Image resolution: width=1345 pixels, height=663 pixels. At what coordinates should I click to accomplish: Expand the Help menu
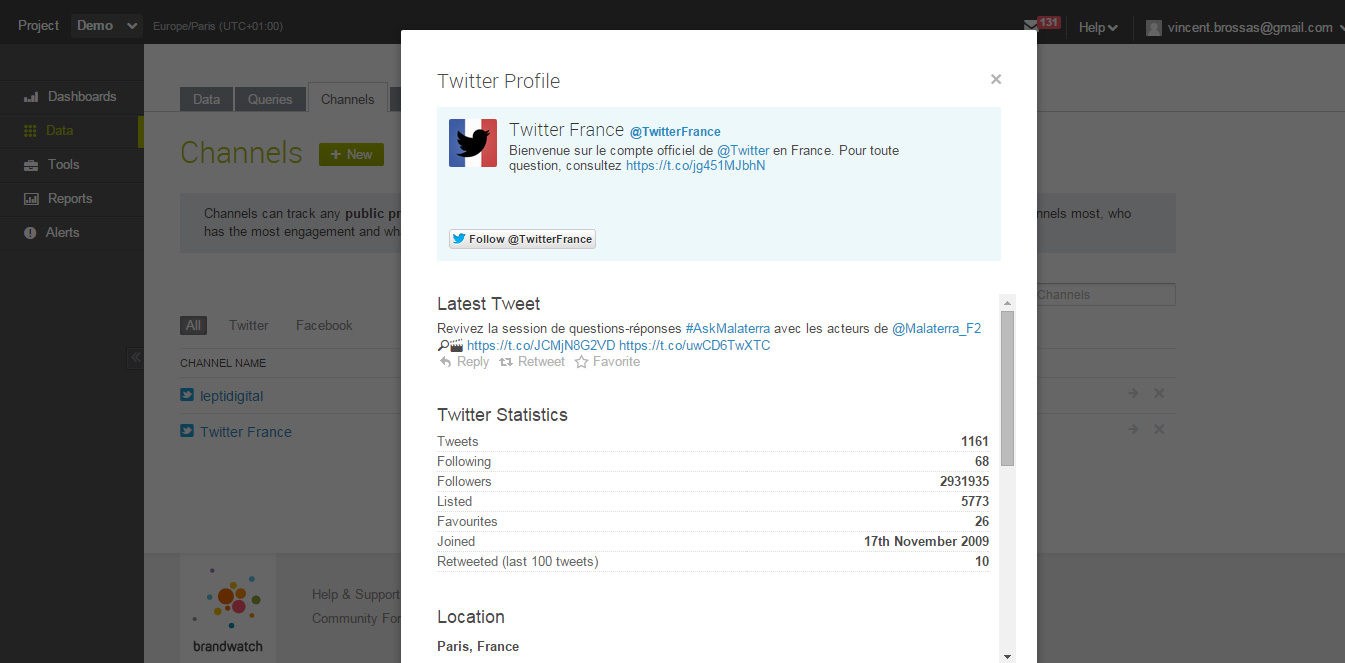click(x=1098, y=28)
